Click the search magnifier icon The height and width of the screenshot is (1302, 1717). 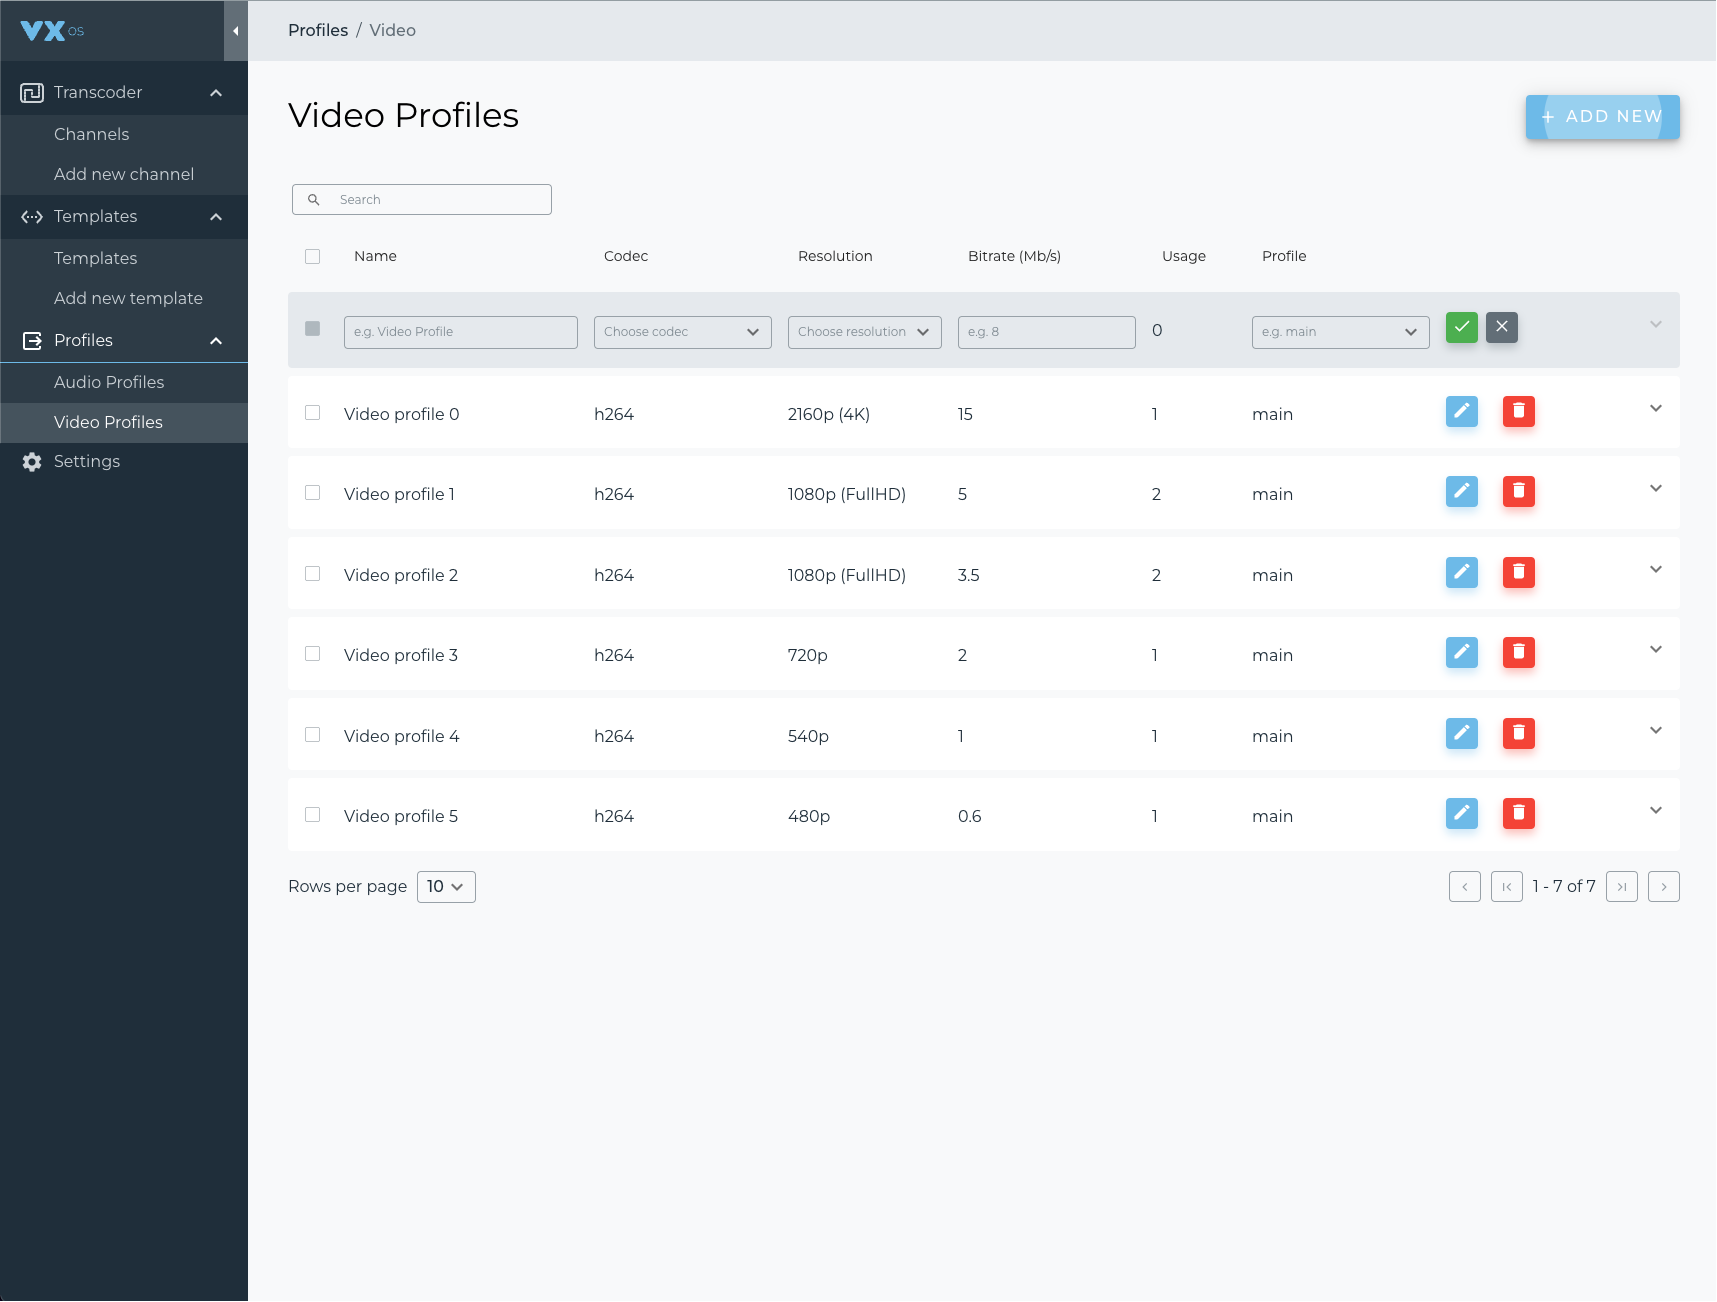pyautogui.click(x=314, y=200)
